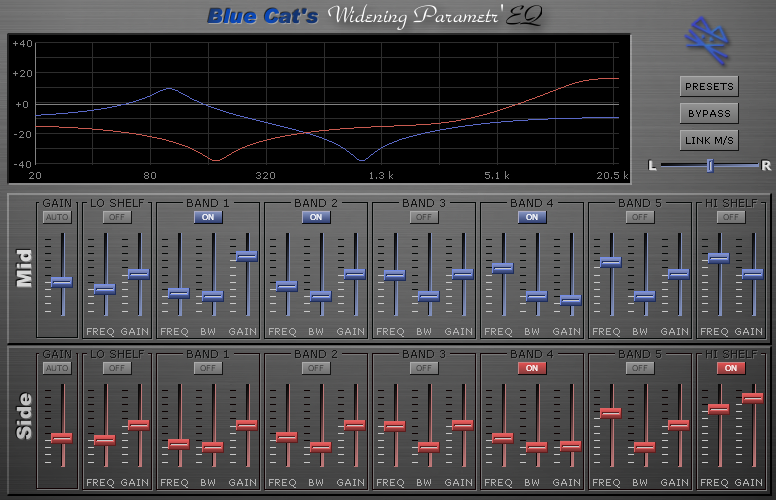Click Mid BAND 4 BW slider handle
This screenshot has height=500, width=776.
tap(537, 296)
